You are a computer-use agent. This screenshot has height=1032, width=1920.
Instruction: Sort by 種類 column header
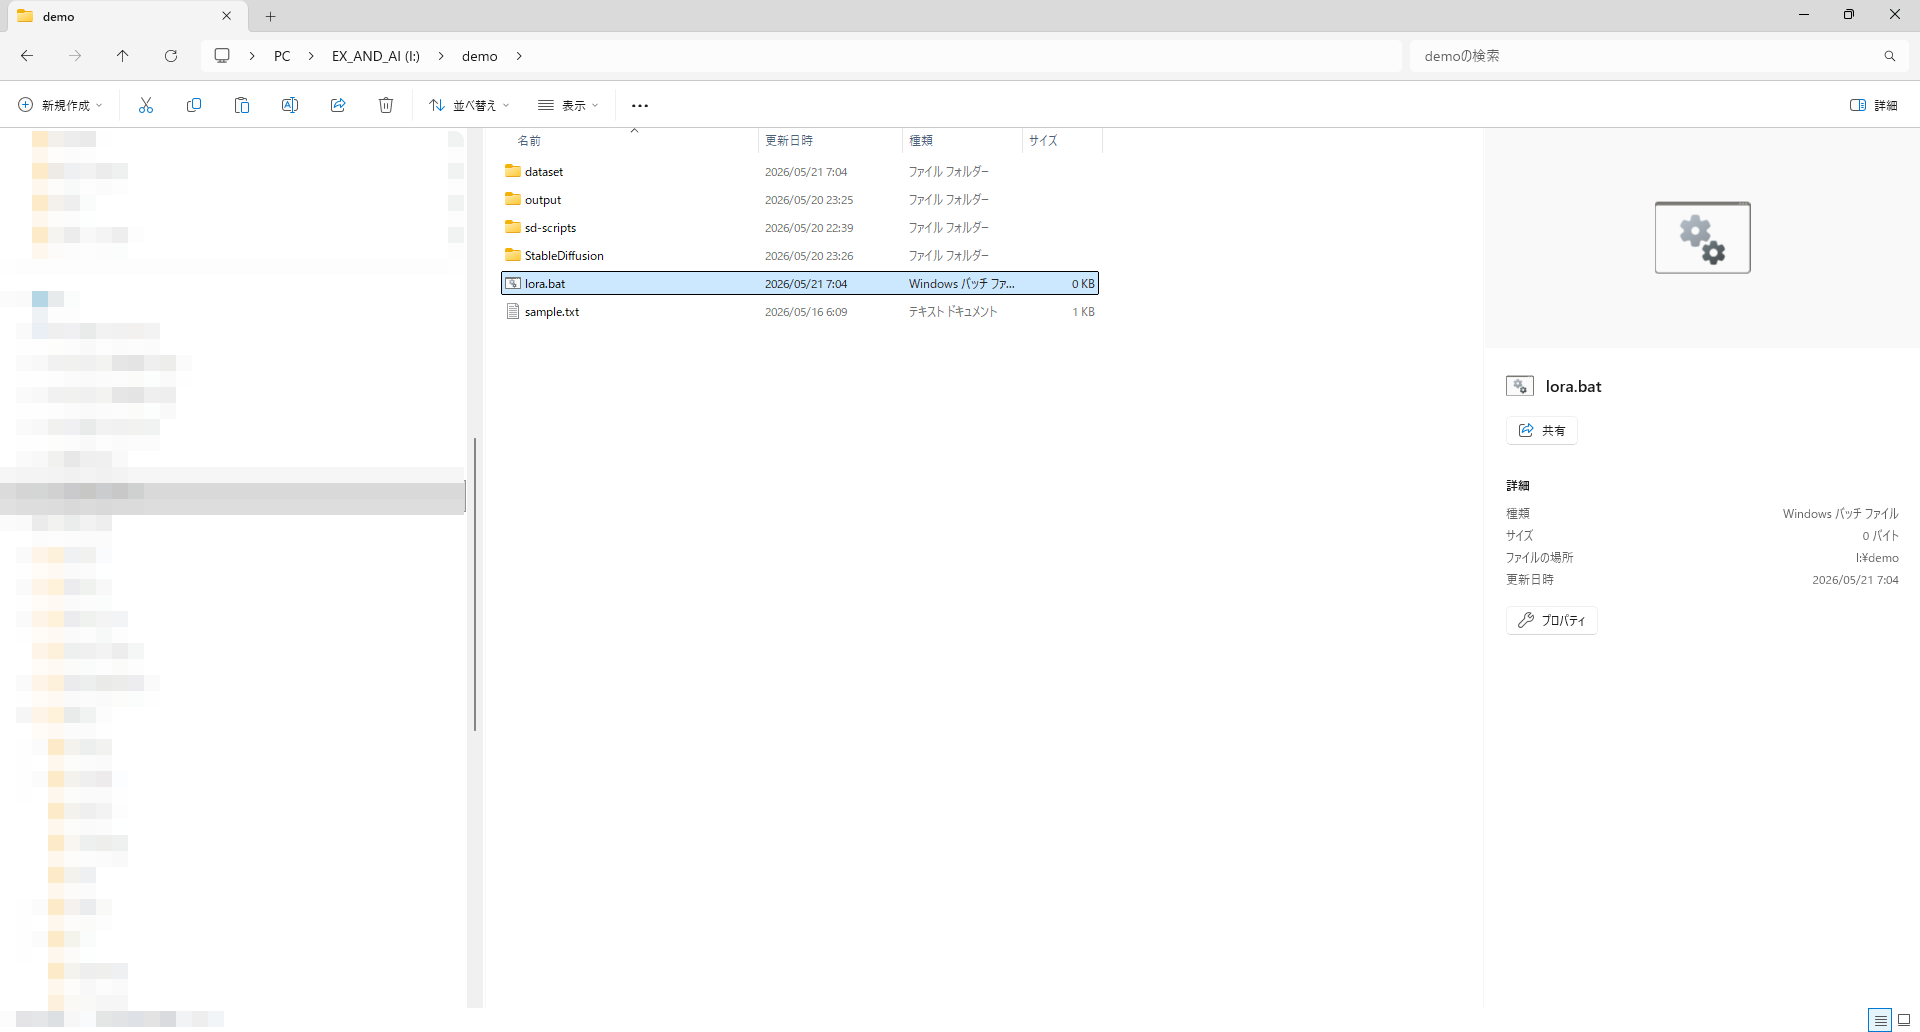920,141
